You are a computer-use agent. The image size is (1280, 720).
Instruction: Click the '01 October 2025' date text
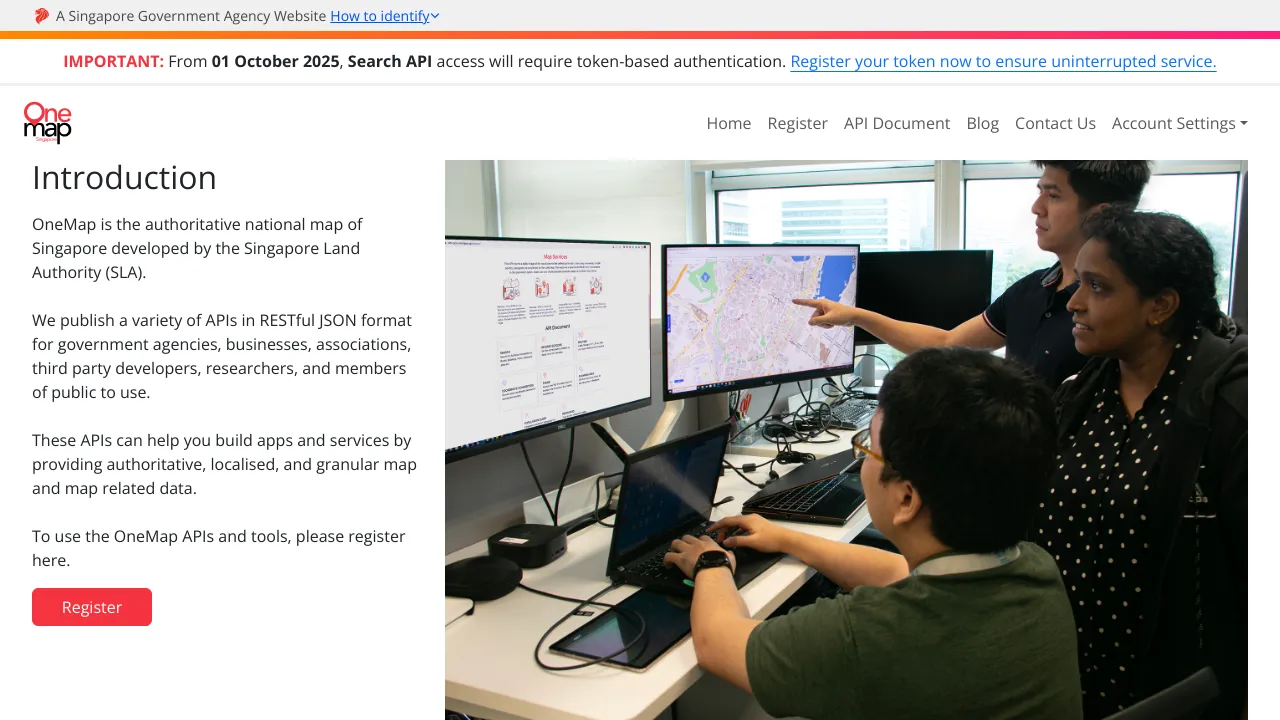click(275, 61)
